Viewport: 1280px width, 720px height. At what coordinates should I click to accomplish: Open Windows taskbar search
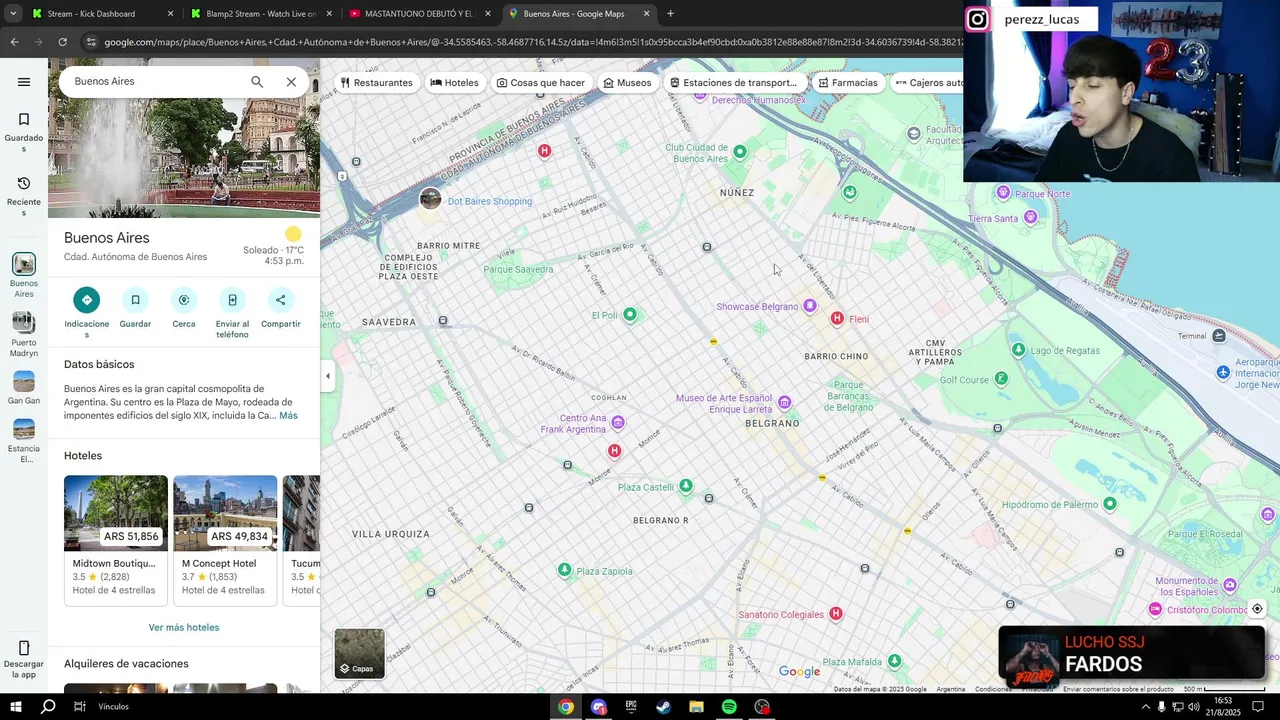pos(48,707)
